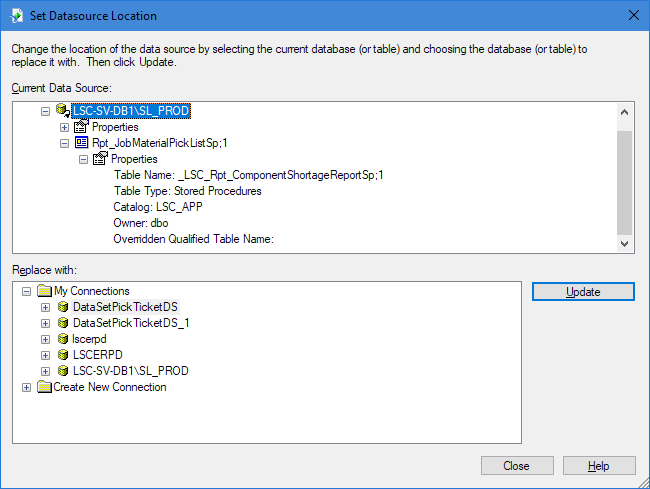650x489 pixels.
Task: Click the DataSetPickTicketDS_1 database icon
Action: click(63, 323)
